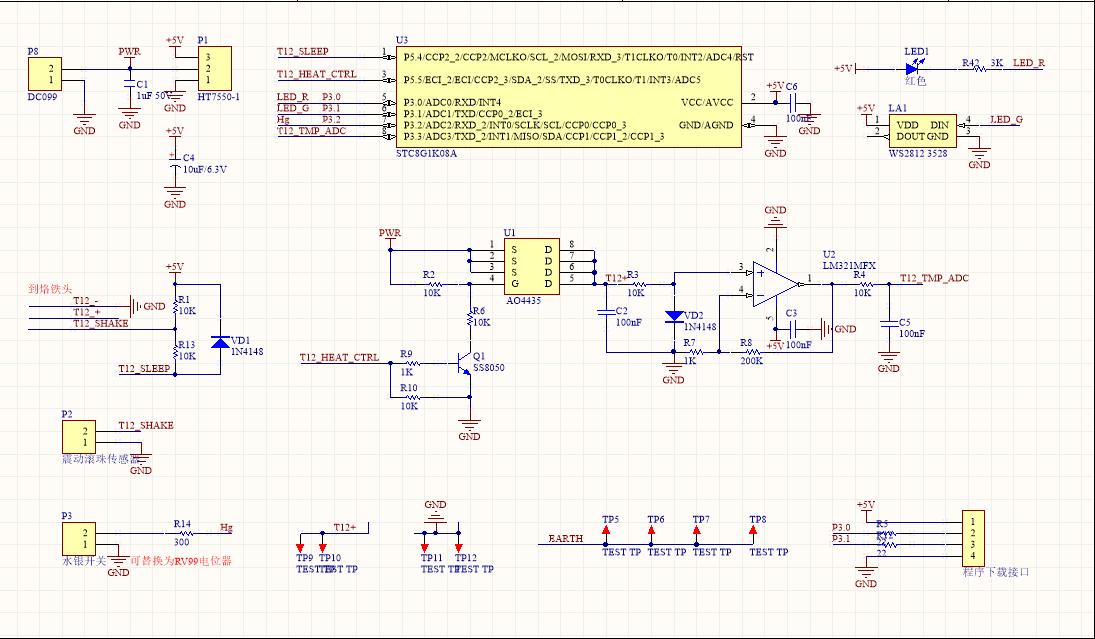Click the VD2 diode symbol
The image size is (1095, 639).
[674, 317]
